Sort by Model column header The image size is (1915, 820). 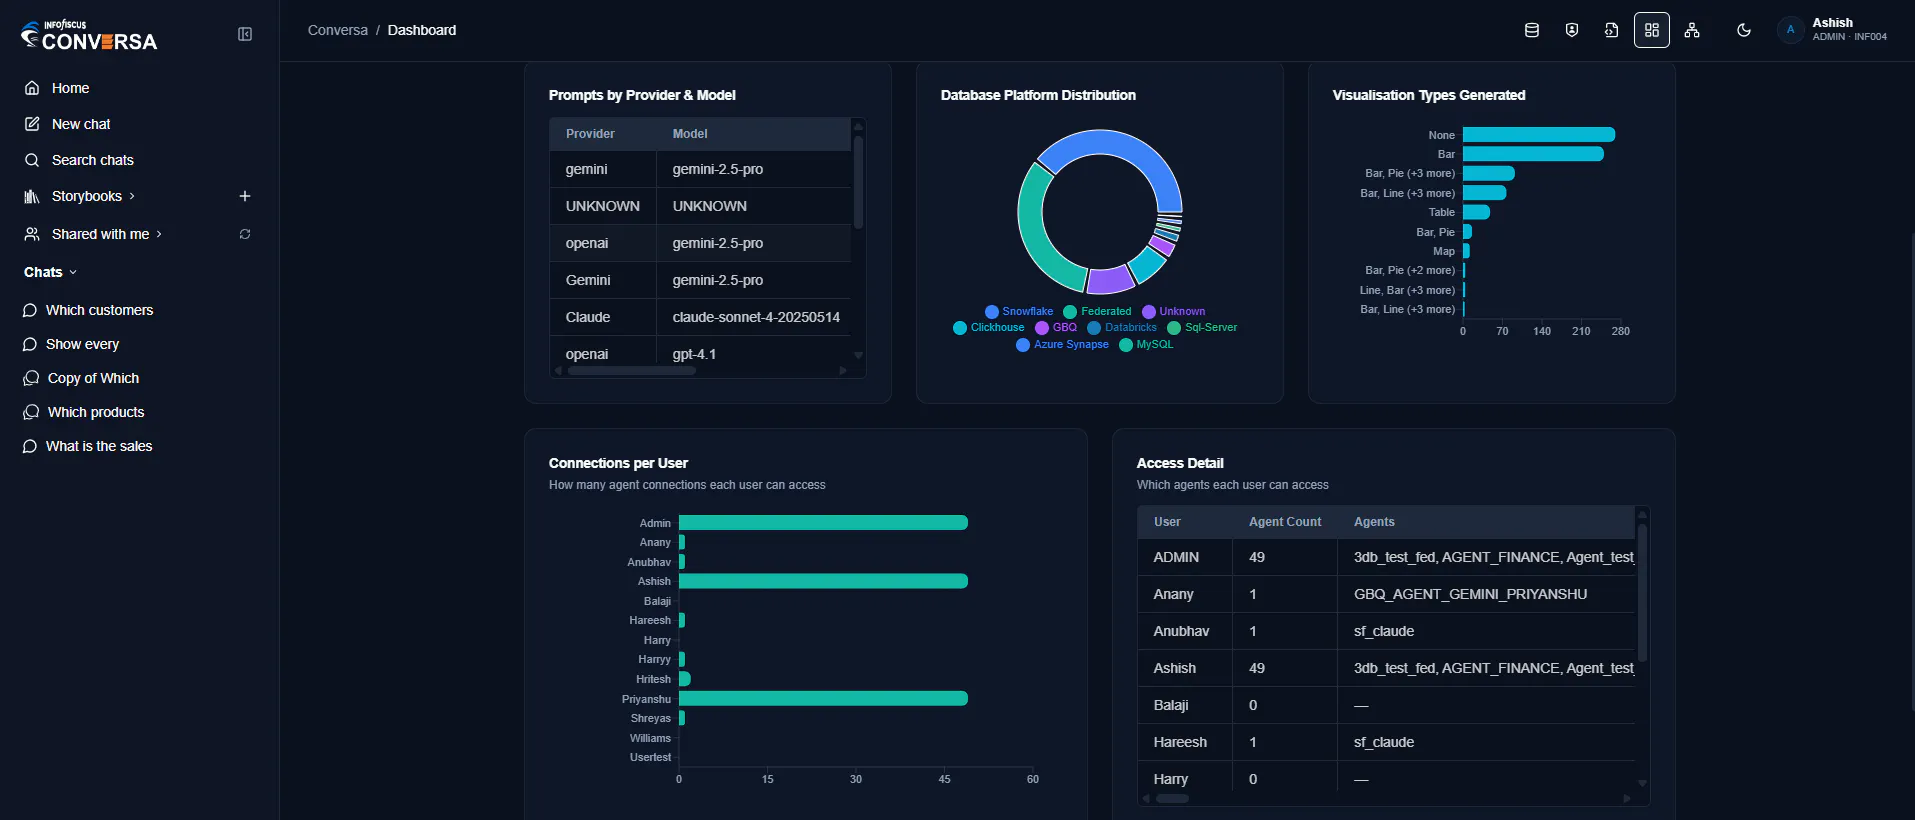(x=753, y=134)
